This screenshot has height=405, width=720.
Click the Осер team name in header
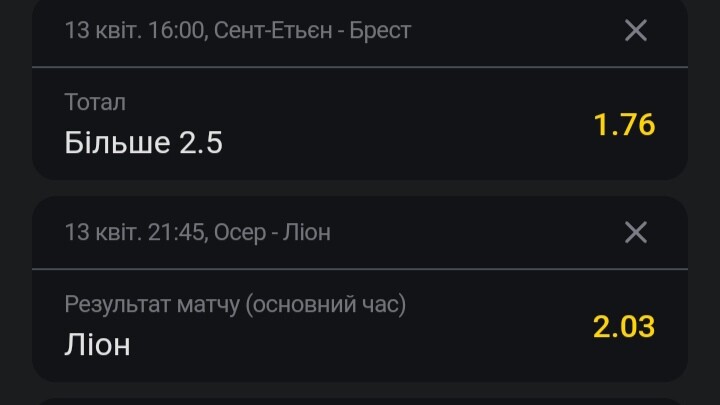coord(240,233)
